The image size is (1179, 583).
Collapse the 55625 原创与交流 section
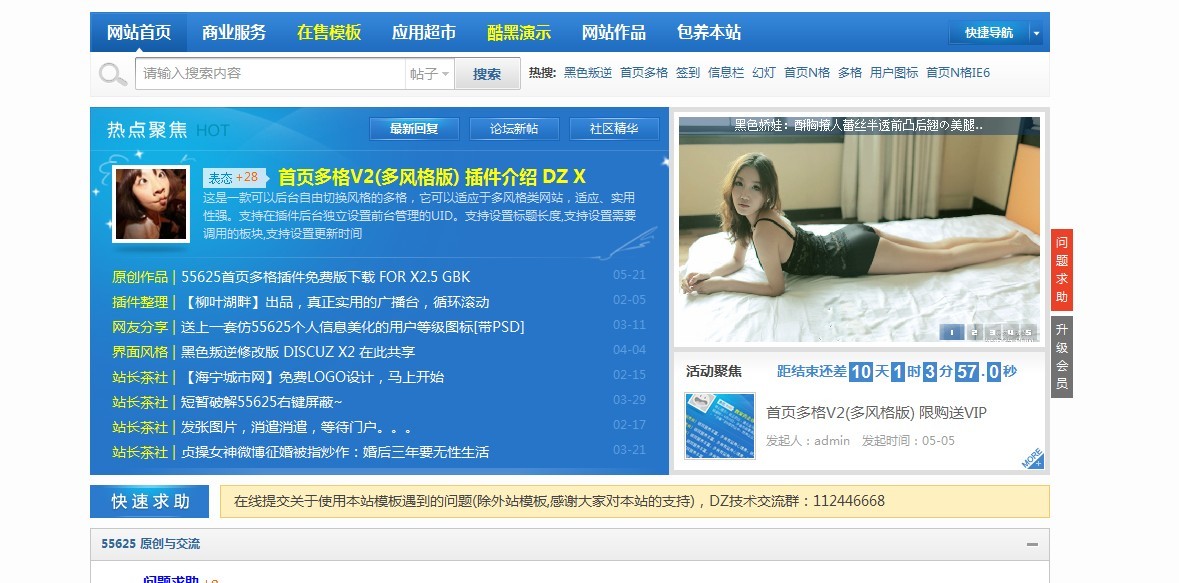pyautogui.click(x=1031, y=546)
